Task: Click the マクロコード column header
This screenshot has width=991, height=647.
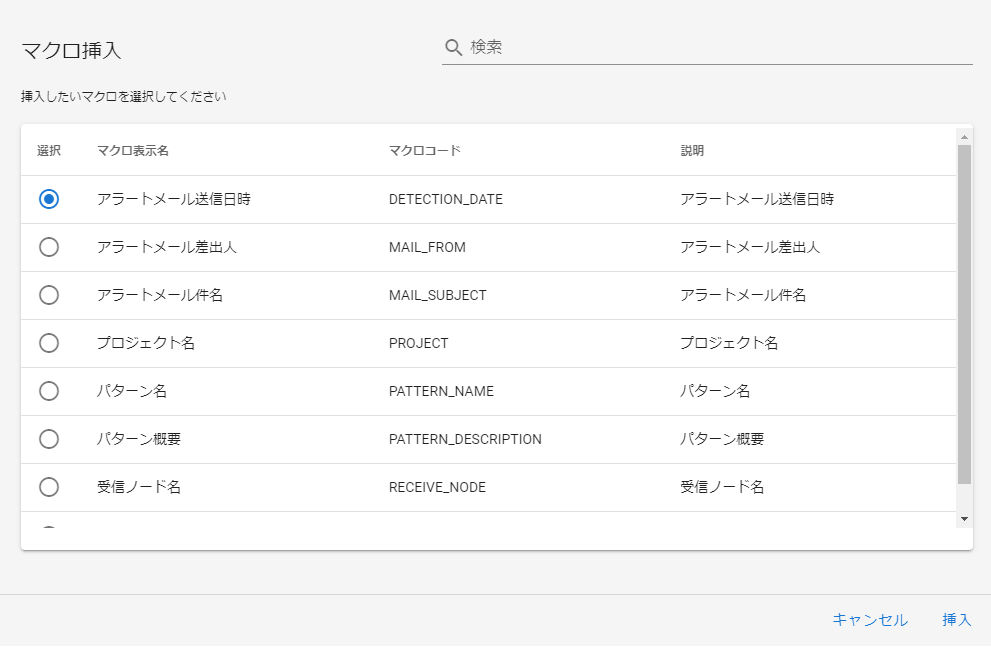Action: pyautogui.click(x=424, y=151)
